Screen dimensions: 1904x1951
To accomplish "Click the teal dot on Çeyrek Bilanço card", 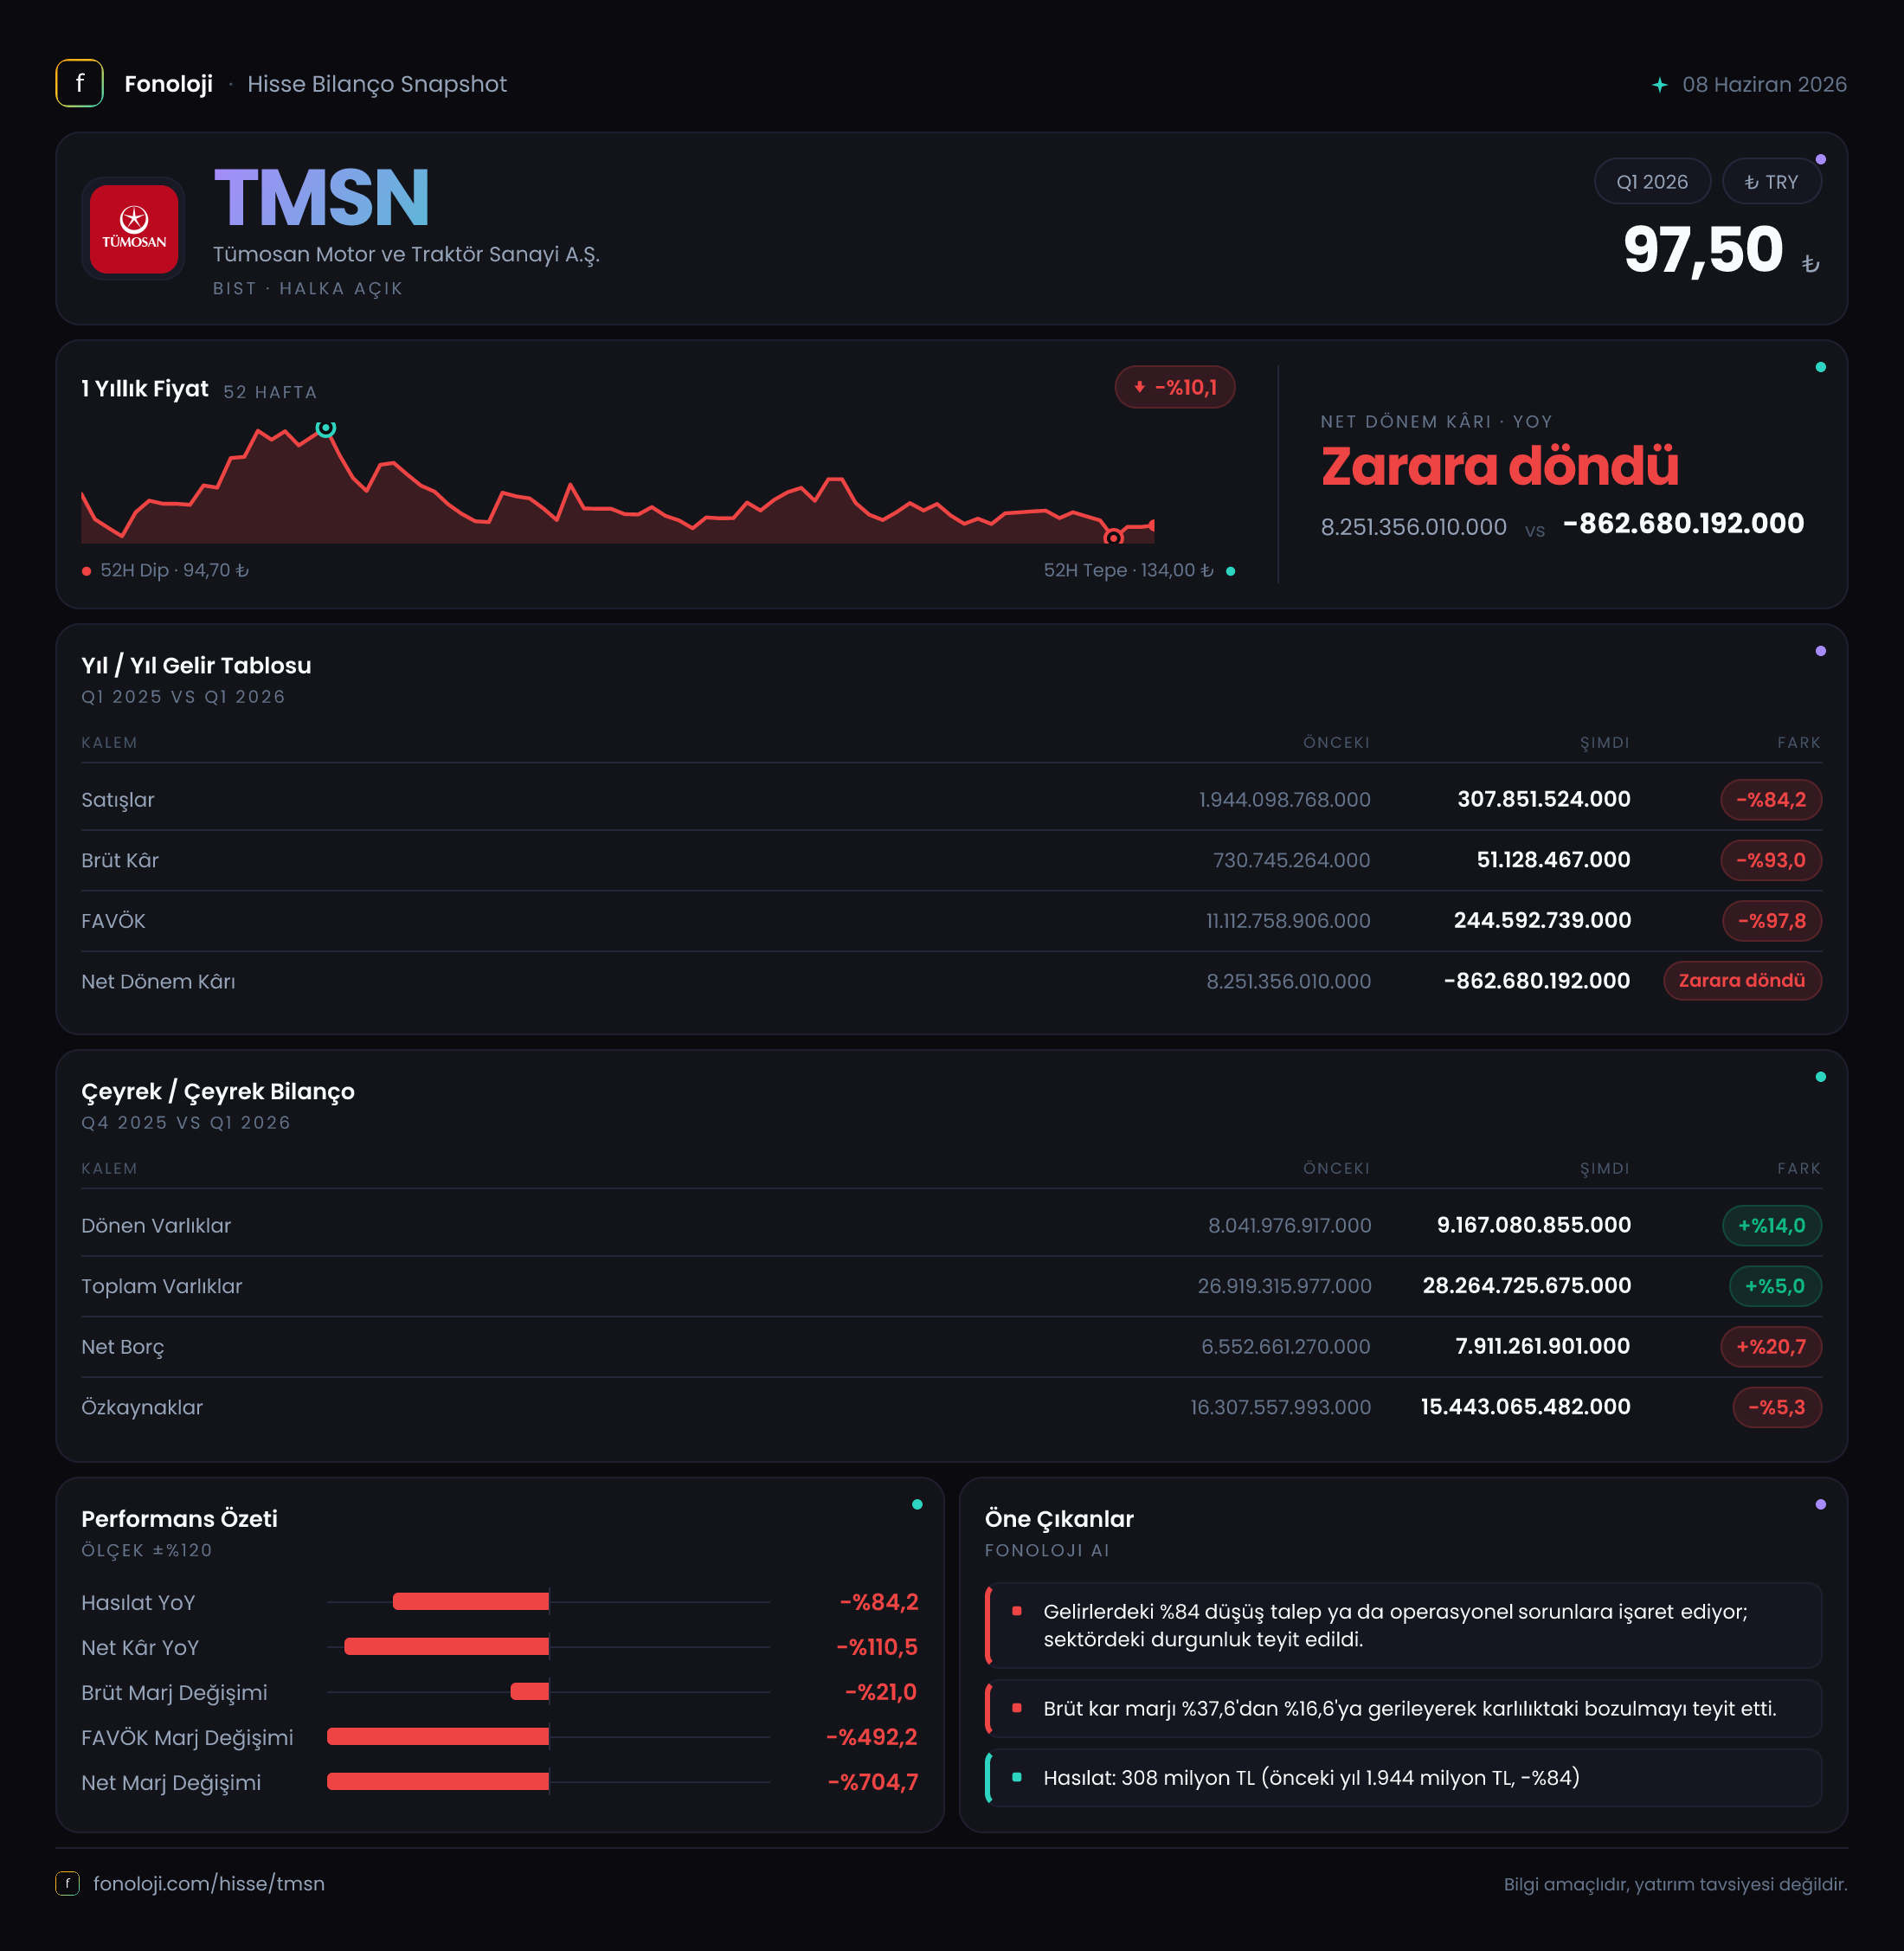I will [1821, 1078].
